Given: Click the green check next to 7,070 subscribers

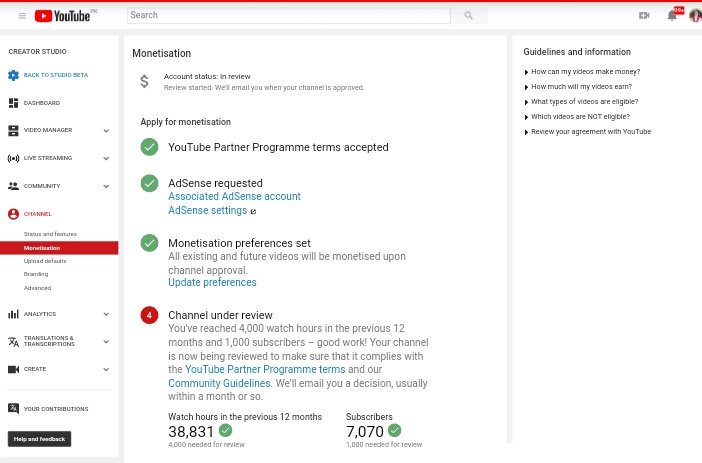Looking at the screenshot, I should point(394,430).
